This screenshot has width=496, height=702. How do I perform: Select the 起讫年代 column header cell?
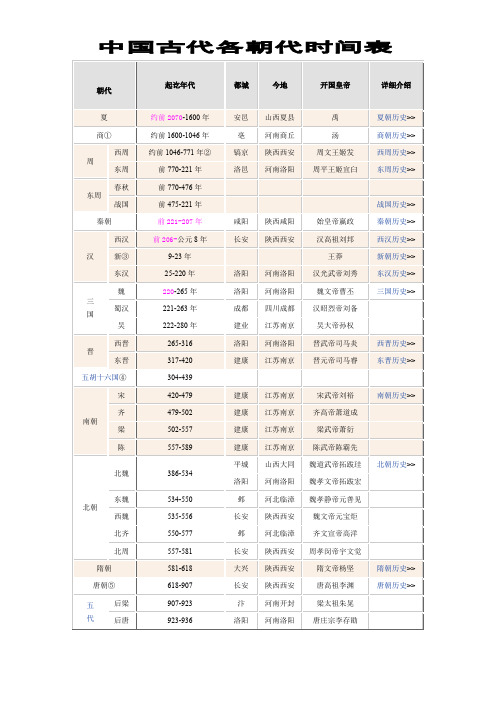coord(180,85)
